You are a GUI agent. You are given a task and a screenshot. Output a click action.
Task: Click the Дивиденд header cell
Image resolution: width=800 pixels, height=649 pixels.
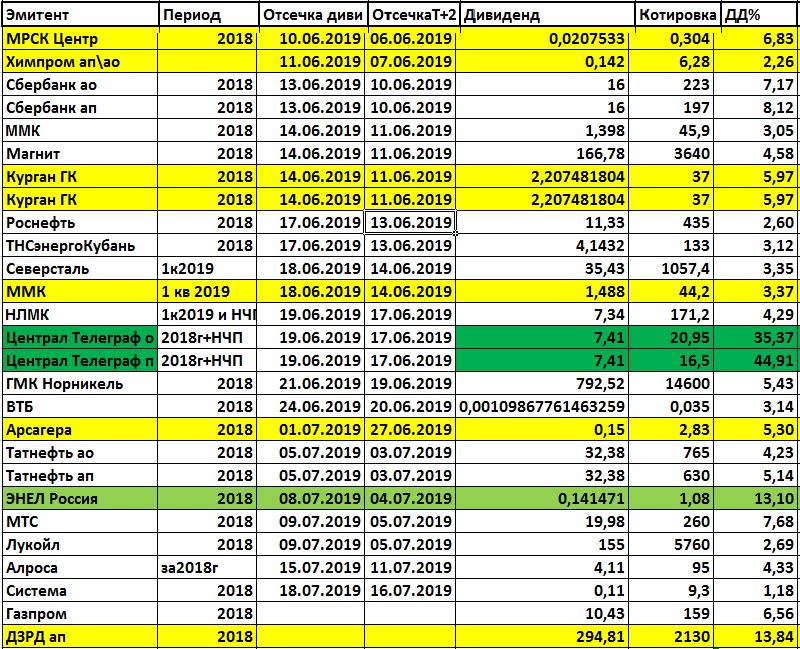pyautogui.click(x=547, y=15)
